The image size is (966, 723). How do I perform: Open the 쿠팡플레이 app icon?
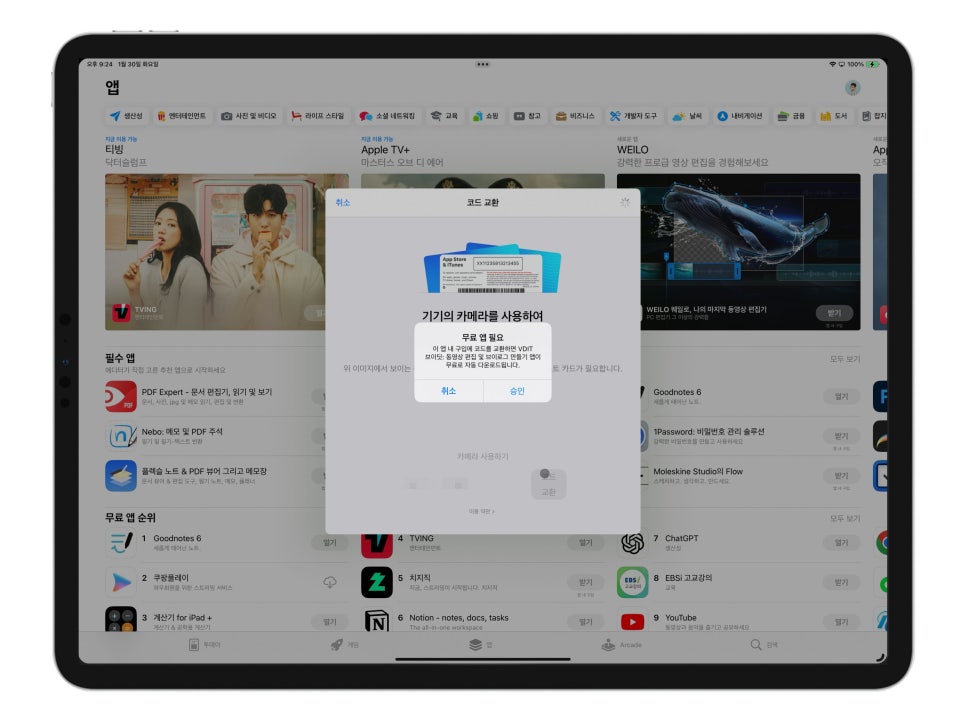click(x=121, y=583)
